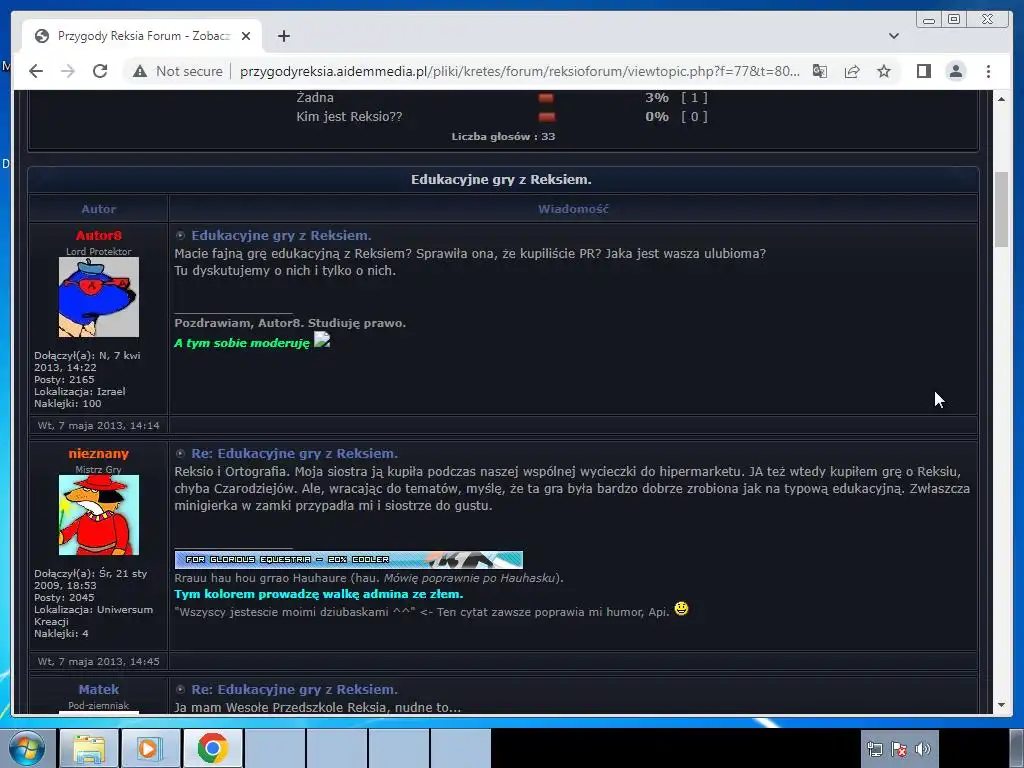This screenshot has width=1024, height=768.
Task: Click the Posty: 2045 text
Action: (64, 598)
